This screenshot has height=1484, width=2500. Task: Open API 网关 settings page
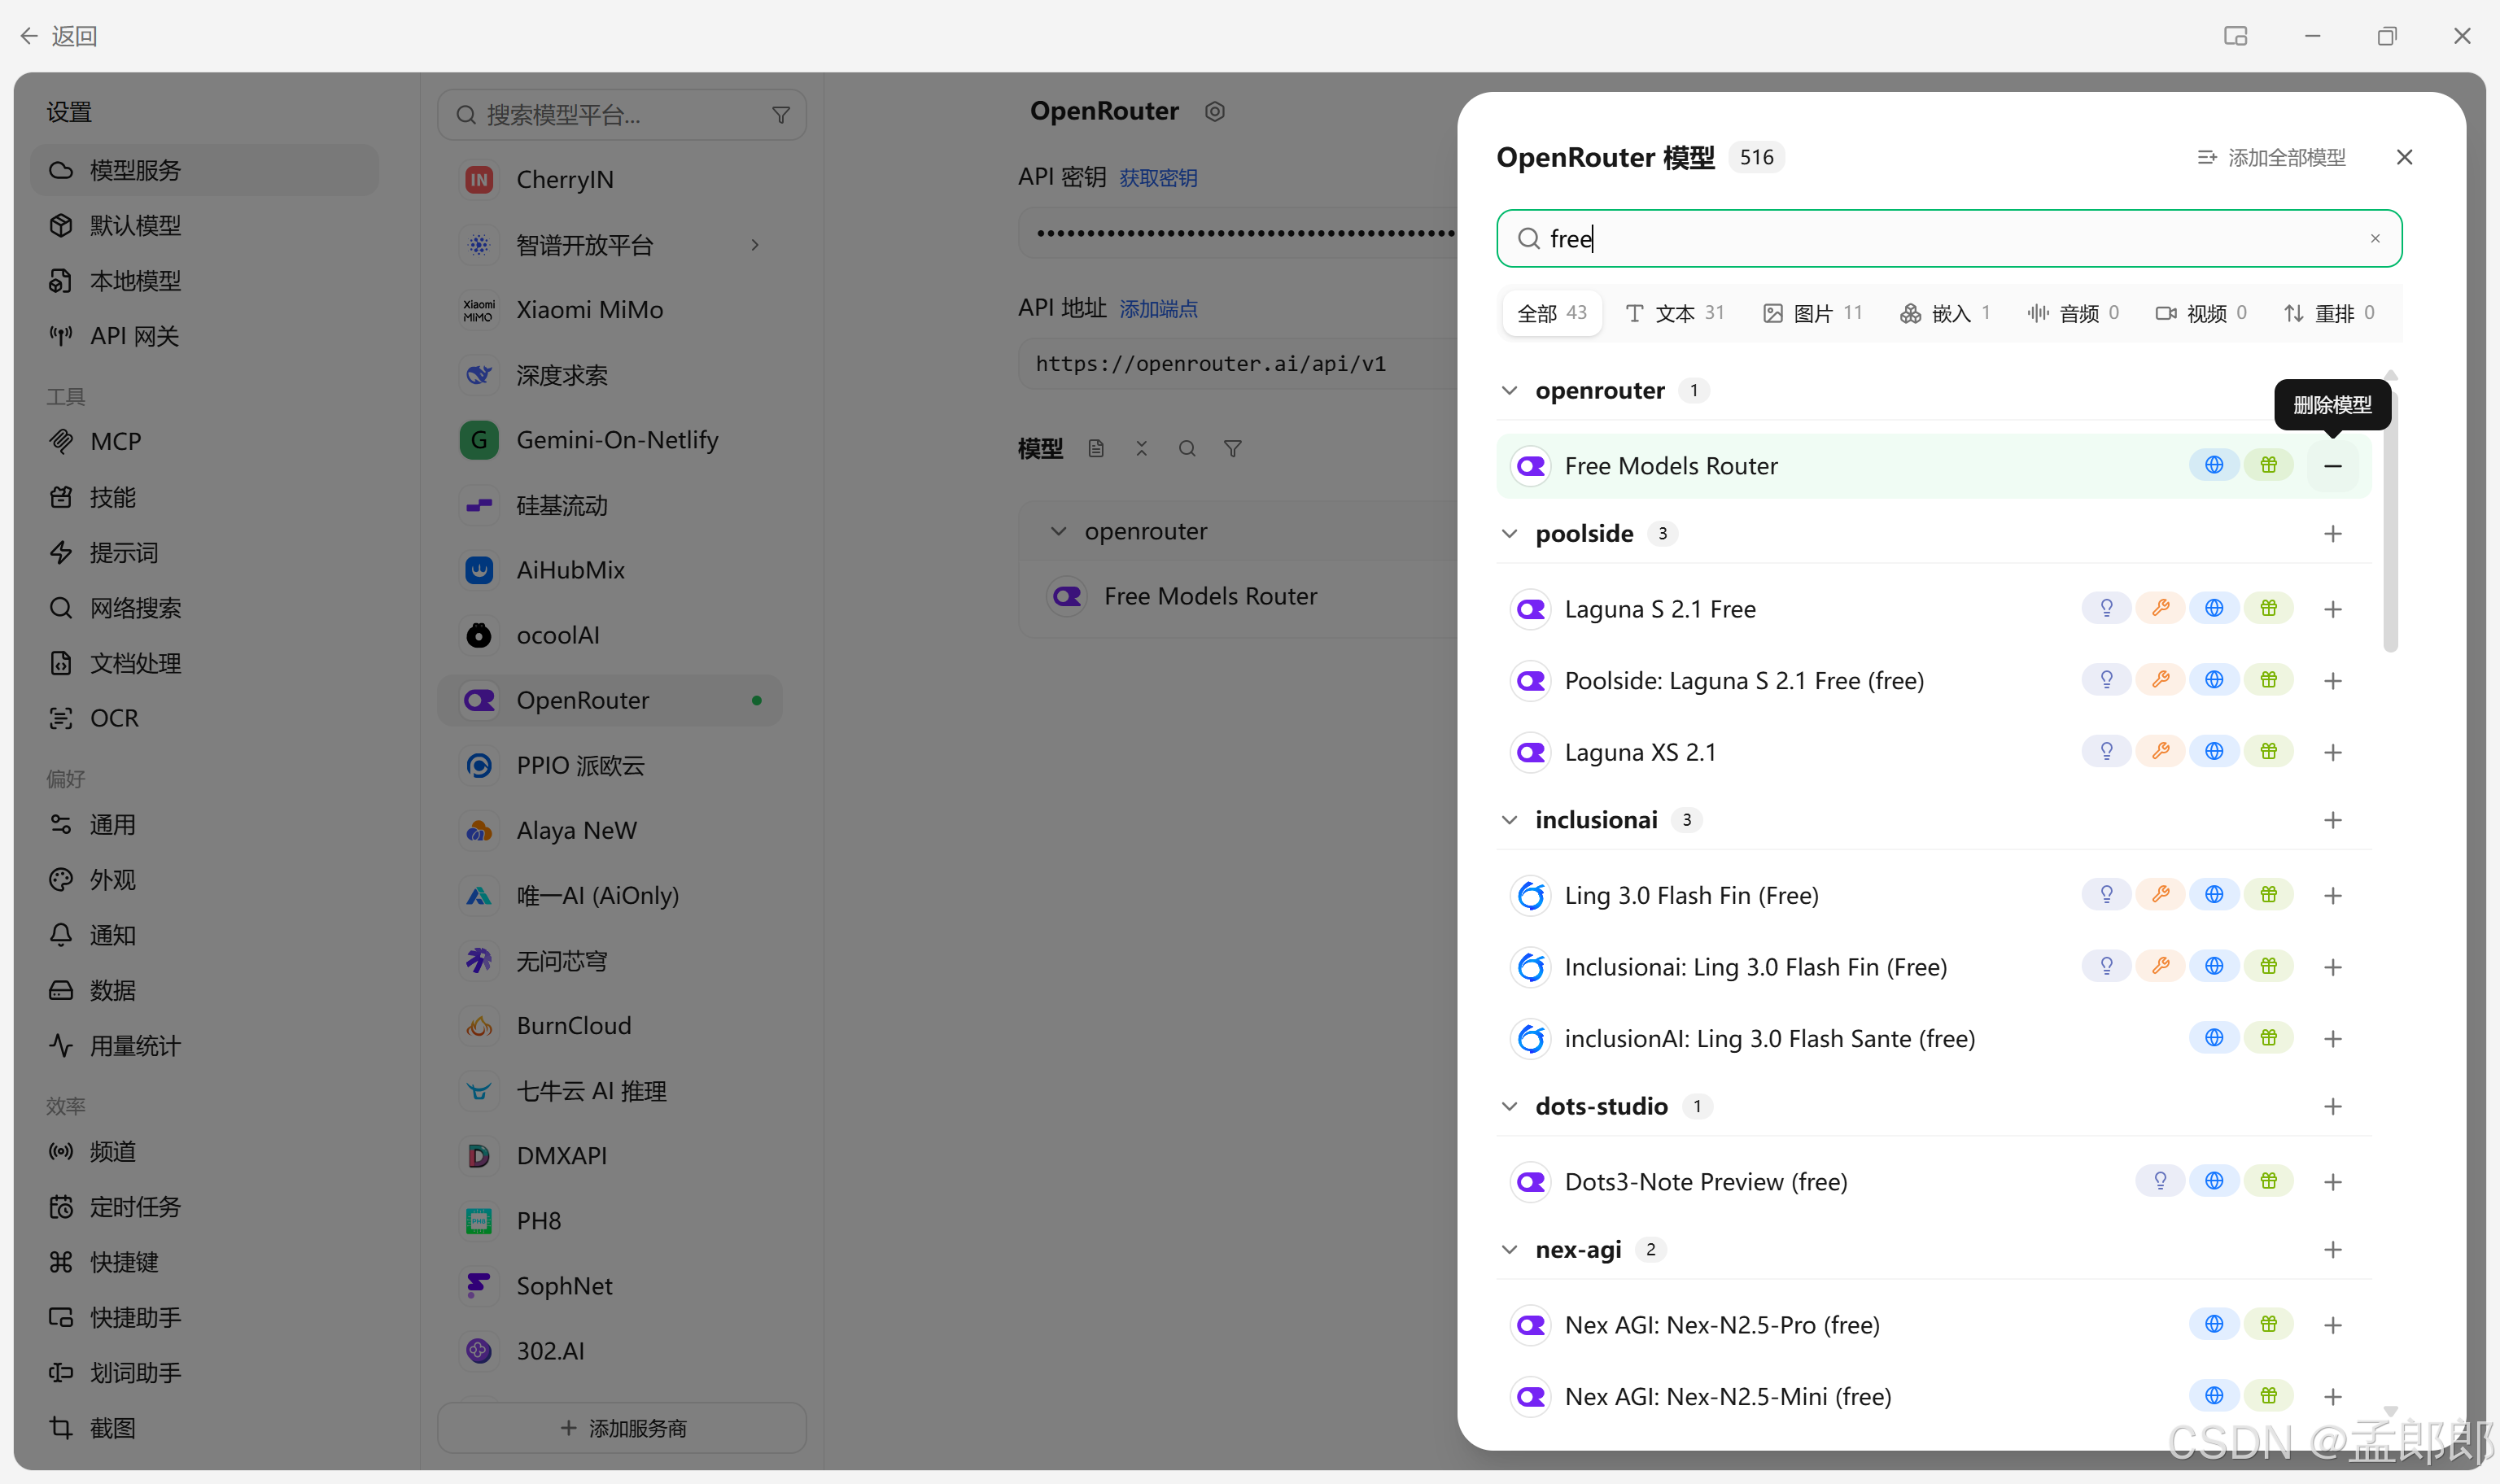(x=205, y=336)
